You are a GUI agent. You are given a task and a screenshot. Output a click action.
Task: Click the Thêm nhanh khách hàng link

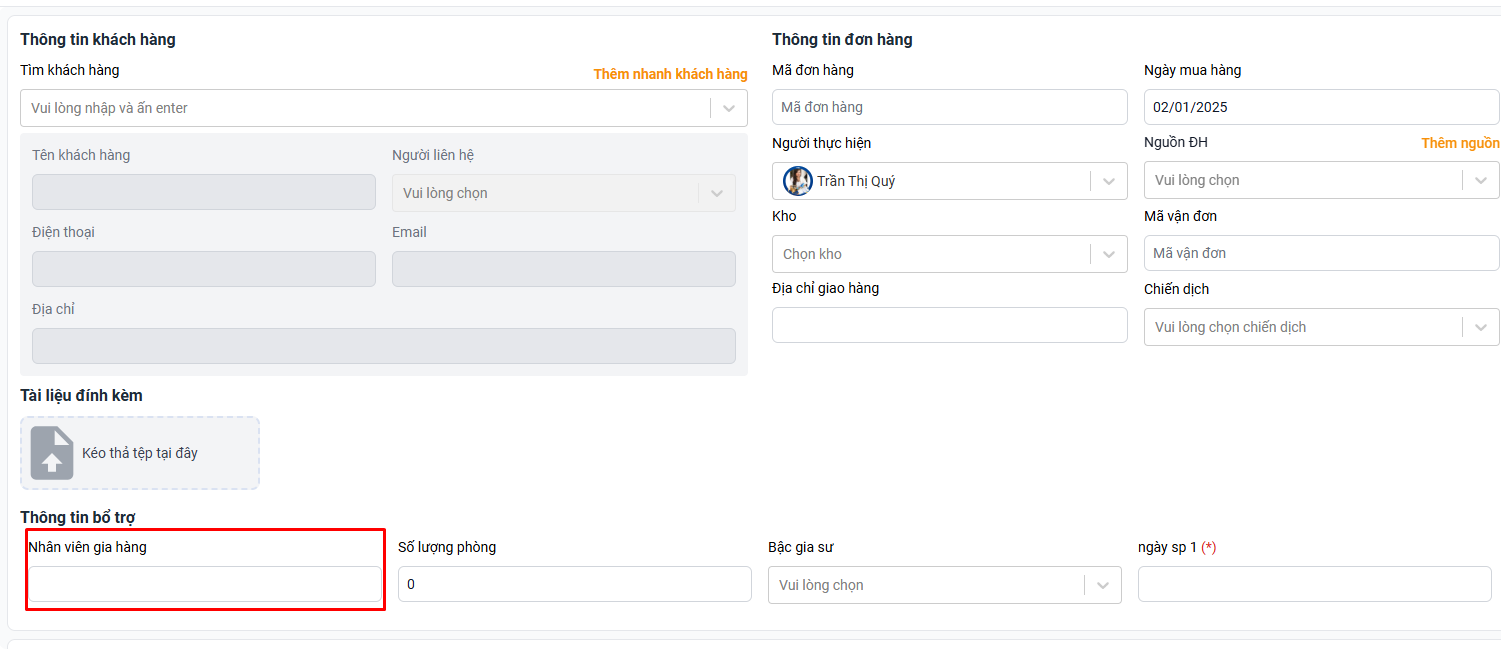[x=670, y=74]
